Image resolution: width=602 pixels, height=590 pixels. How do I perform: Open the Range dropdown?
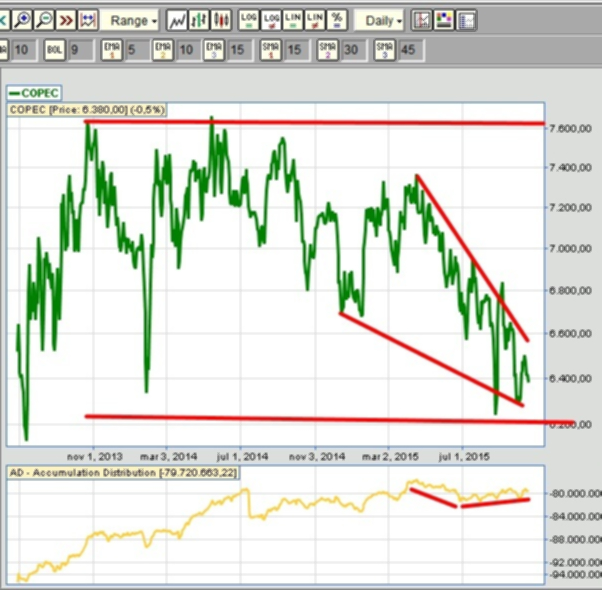[x=129, y=20]
